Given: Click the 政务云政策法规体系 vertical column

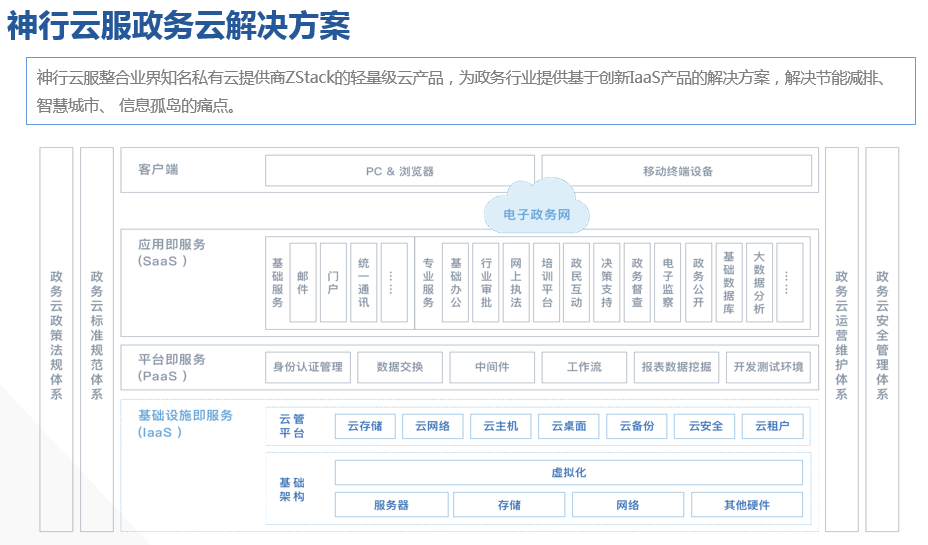Looking at the screenshot, I should [56, 335].
